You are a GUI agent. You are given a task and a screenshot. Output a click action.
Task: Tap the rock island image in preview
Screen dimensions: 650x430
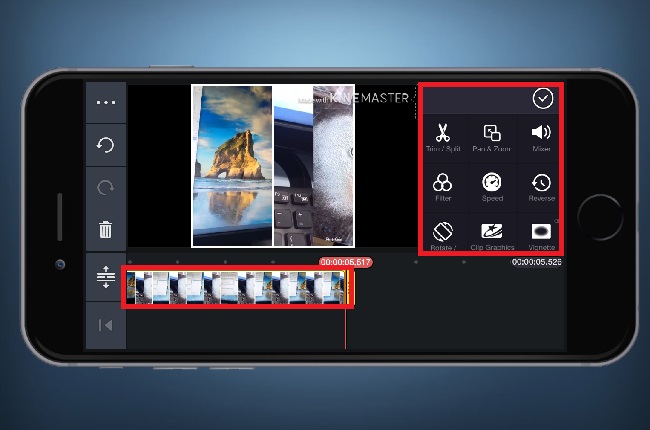coord(232,165)
